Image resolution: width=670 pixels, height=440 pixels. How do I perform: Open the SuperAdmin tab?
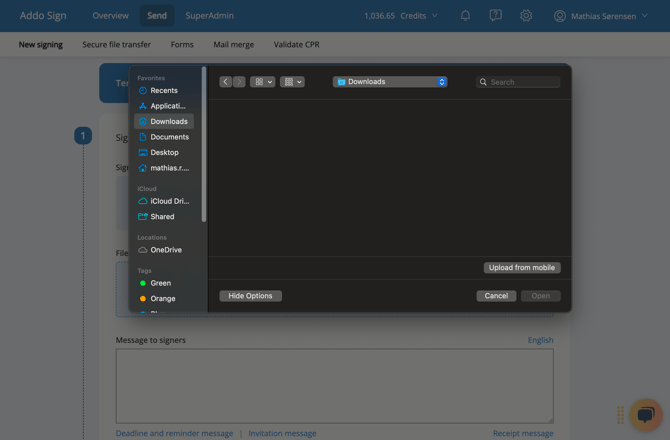209,16
